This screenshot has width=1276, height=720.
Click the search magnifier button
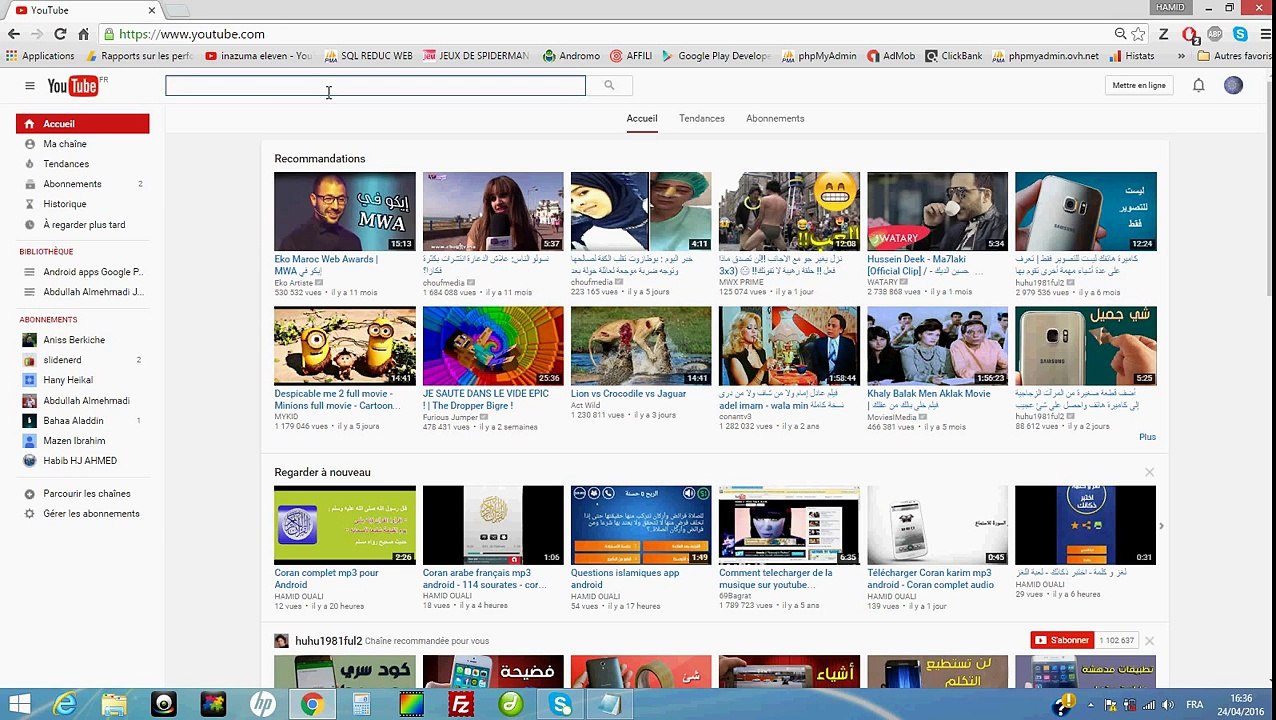pos(609,86)
